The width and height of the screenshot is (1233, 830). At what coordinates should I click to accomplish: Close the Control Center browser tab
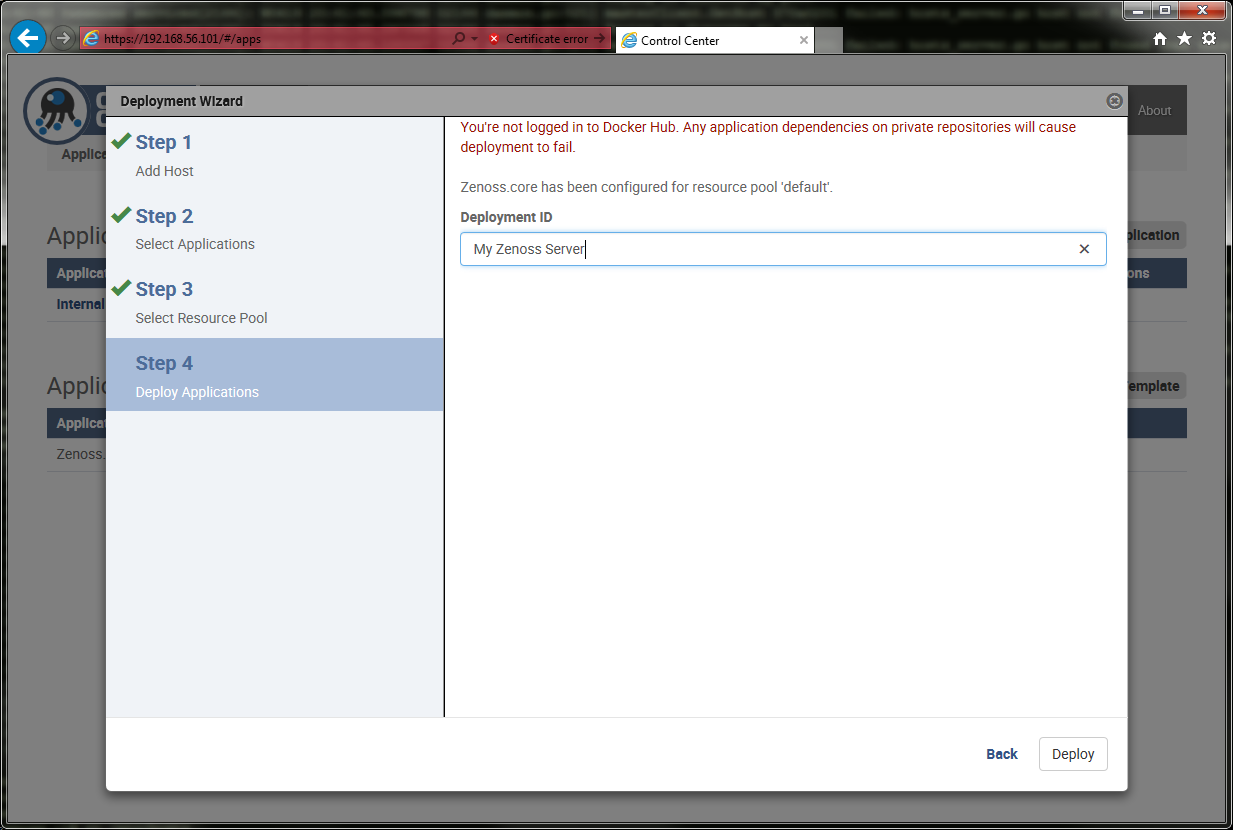803,40
